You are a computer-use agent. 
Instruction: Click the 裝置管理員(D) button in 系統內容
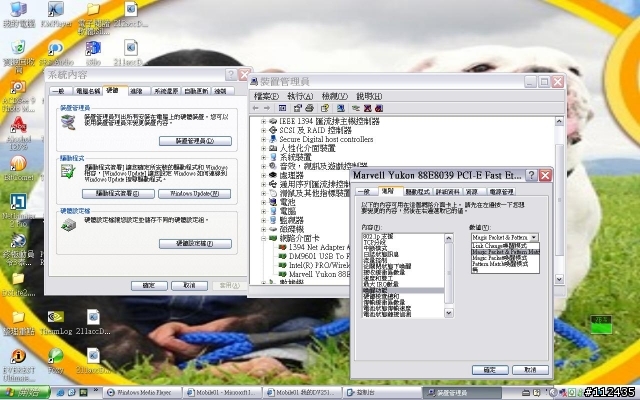click(195, 141)
